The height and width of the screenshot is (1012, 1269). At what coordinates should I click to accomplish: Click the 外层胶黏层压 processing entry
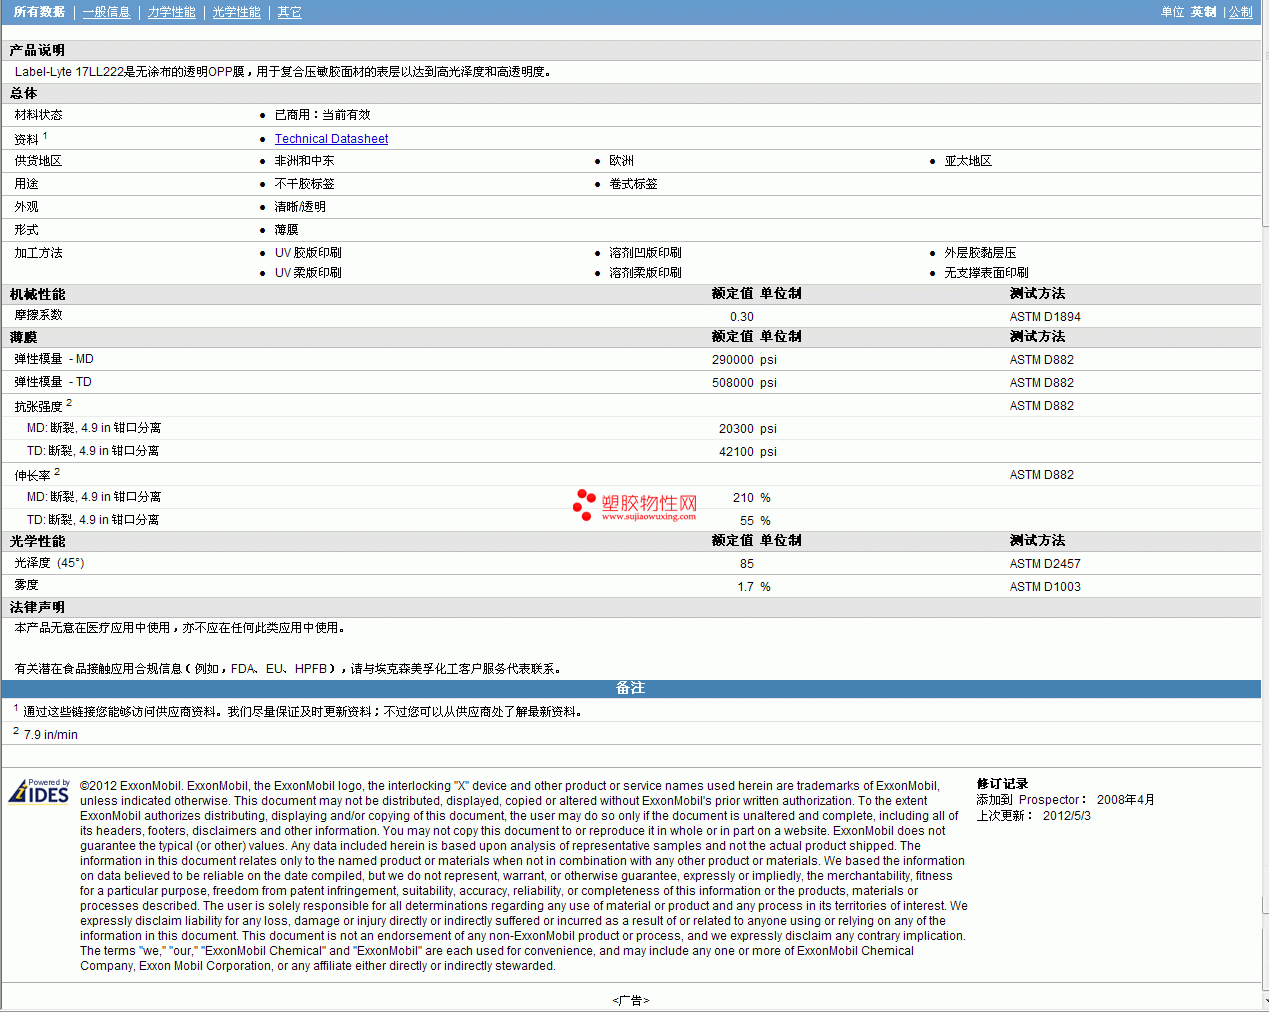click(980, 253)
